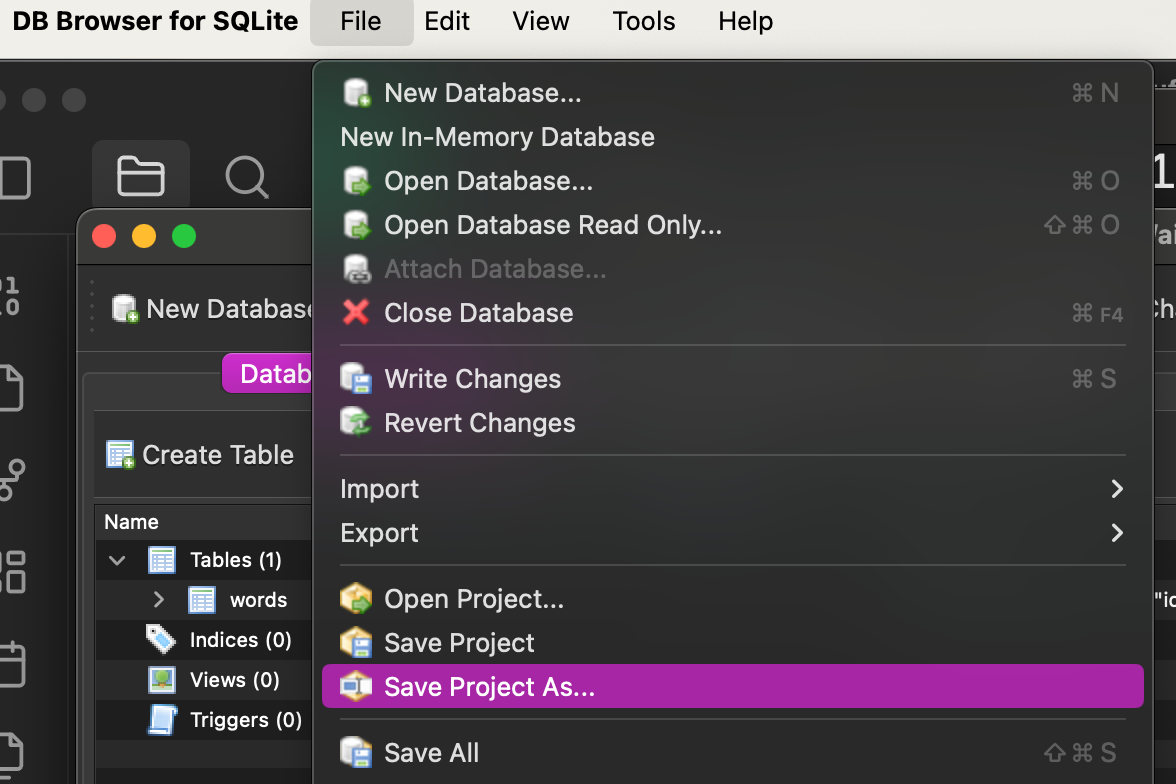Viewport: 1176px width, 784px height.
Task: Click the New Database cylinder icon in menu
Action: 357,93
